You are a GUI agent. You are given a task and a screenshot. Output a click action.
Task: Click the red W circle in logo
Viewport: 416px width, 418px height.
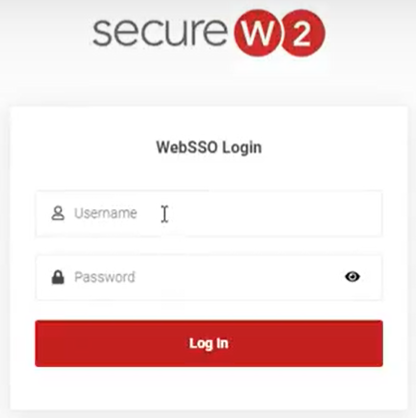(259, 33)
